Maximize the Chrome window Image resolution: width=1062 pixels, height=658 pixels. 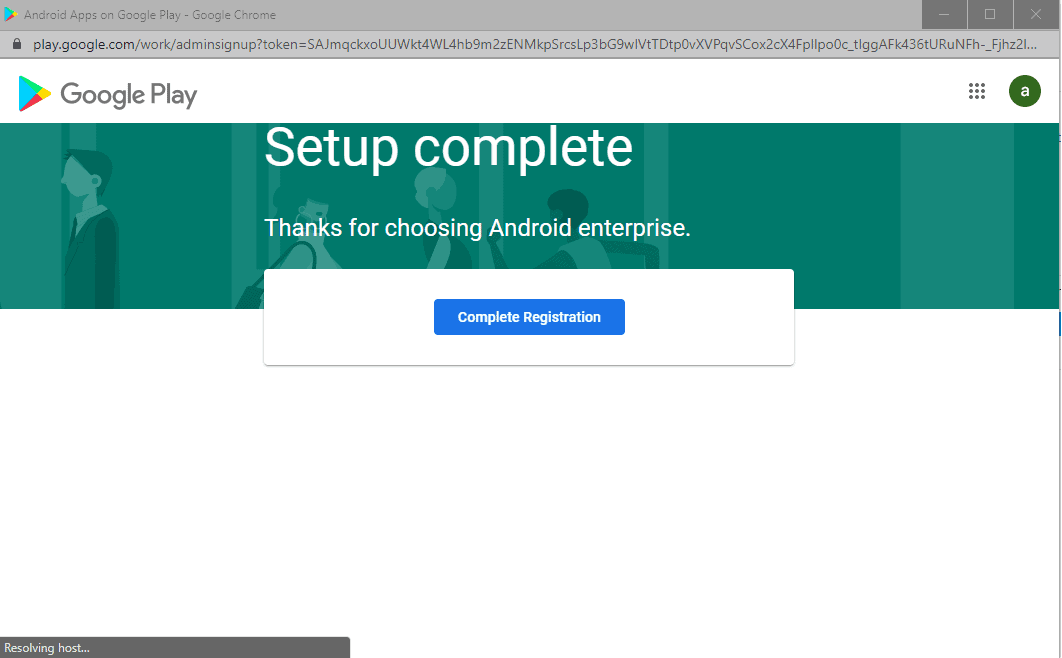click(990, 14)
